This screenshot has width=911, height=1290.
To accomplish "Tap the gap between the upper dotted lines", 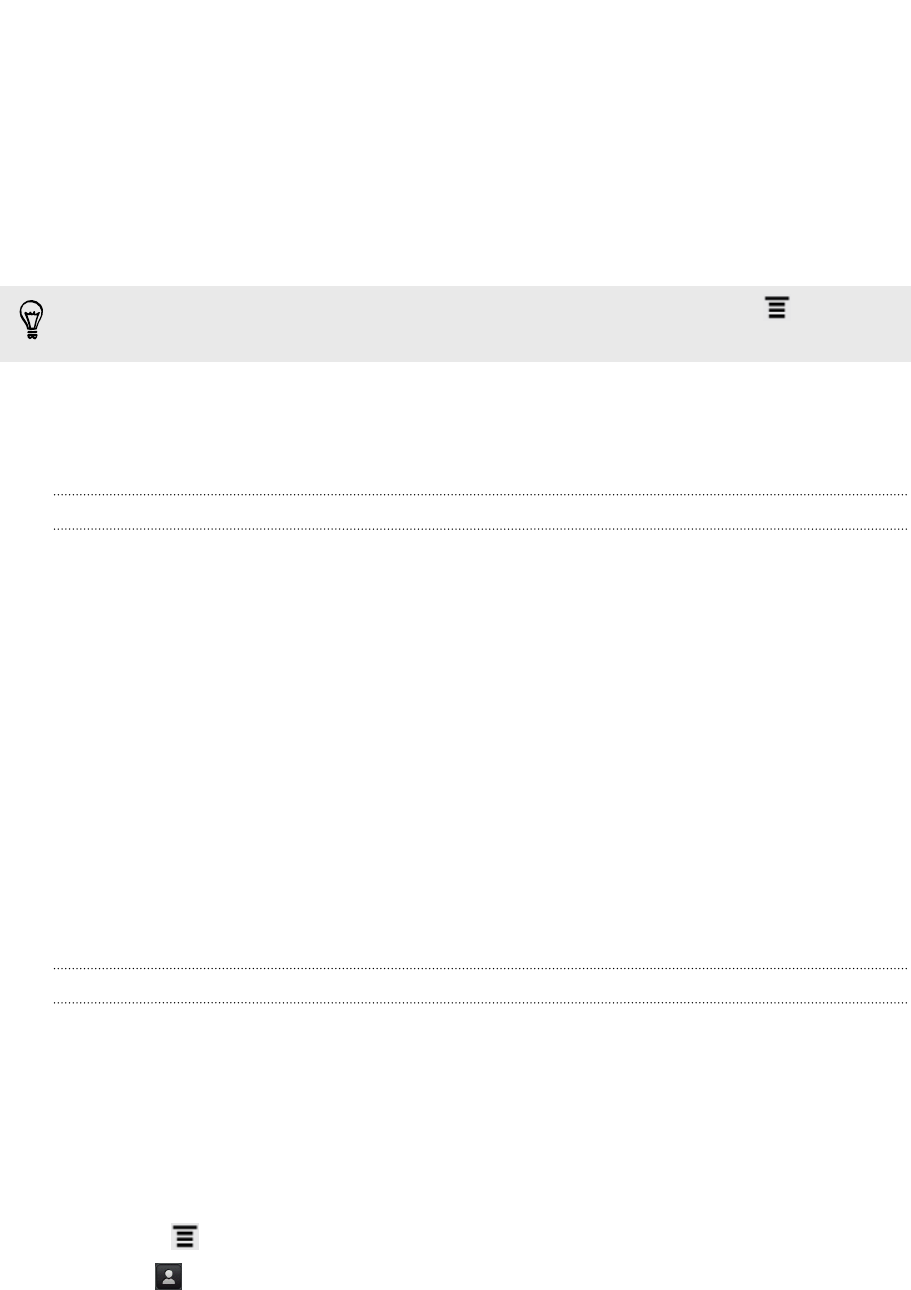I will pos(479,511).
